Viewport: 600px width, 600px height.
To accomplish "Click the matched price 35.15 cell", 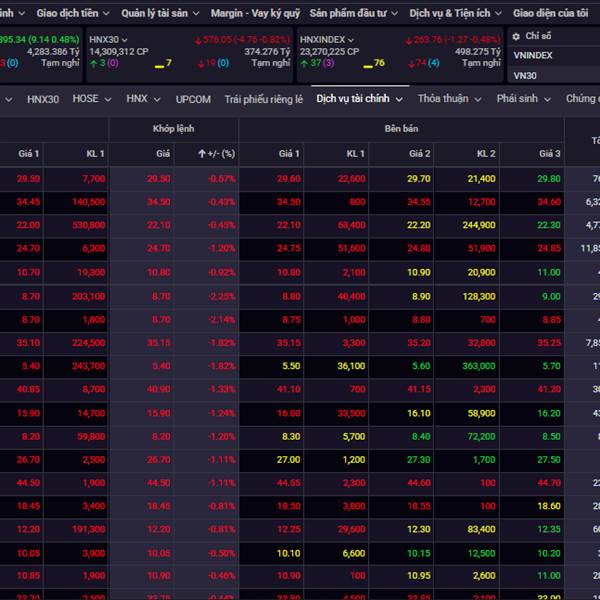I will pos(158,343).
